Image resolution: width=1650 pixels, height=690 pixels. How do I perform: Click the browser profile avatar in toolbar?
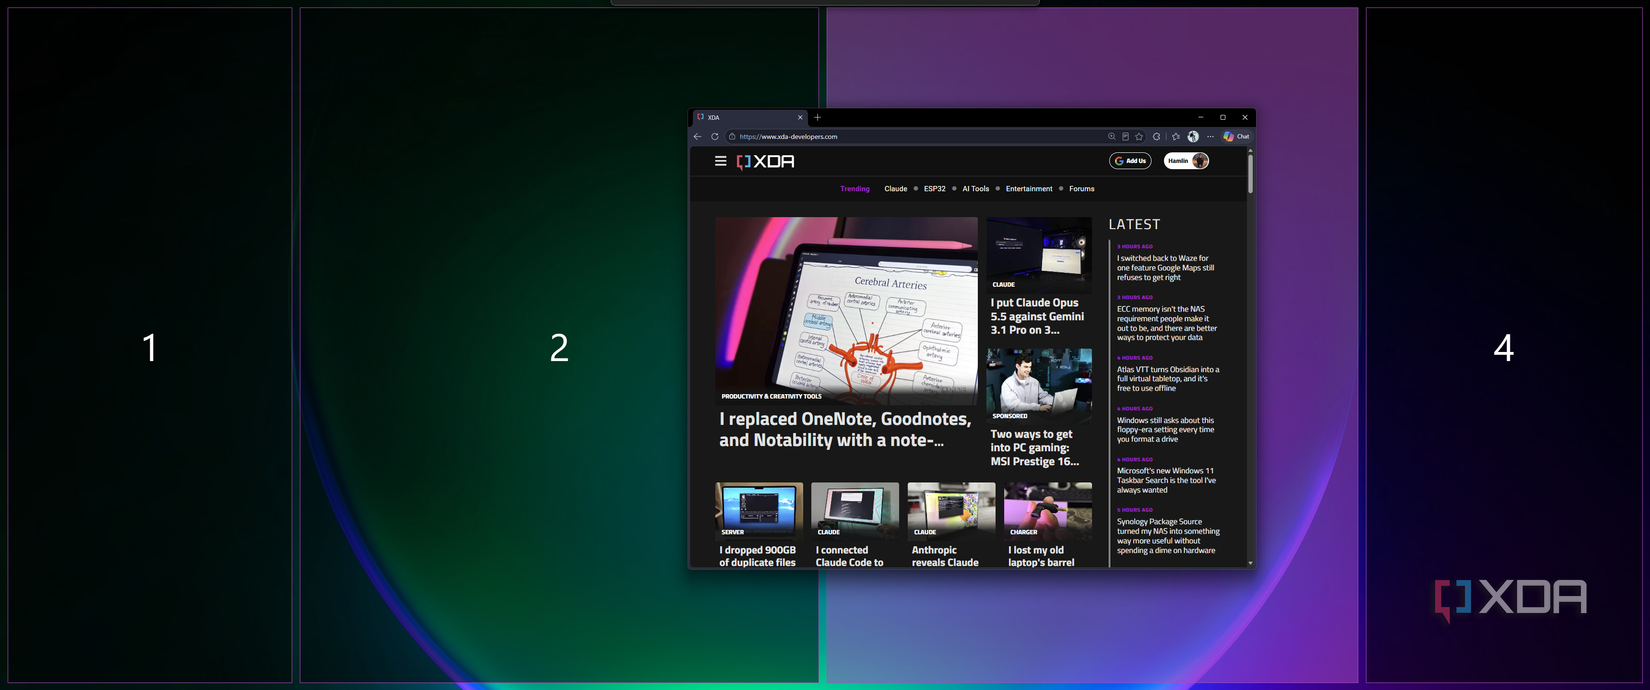[x=1193, y=137]
